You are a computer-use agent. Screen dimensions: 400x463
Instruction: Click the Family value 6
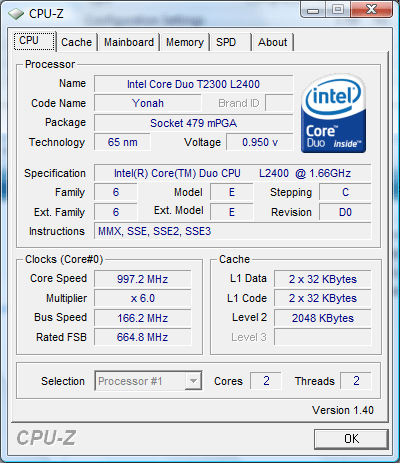click(x=116, y=192)
